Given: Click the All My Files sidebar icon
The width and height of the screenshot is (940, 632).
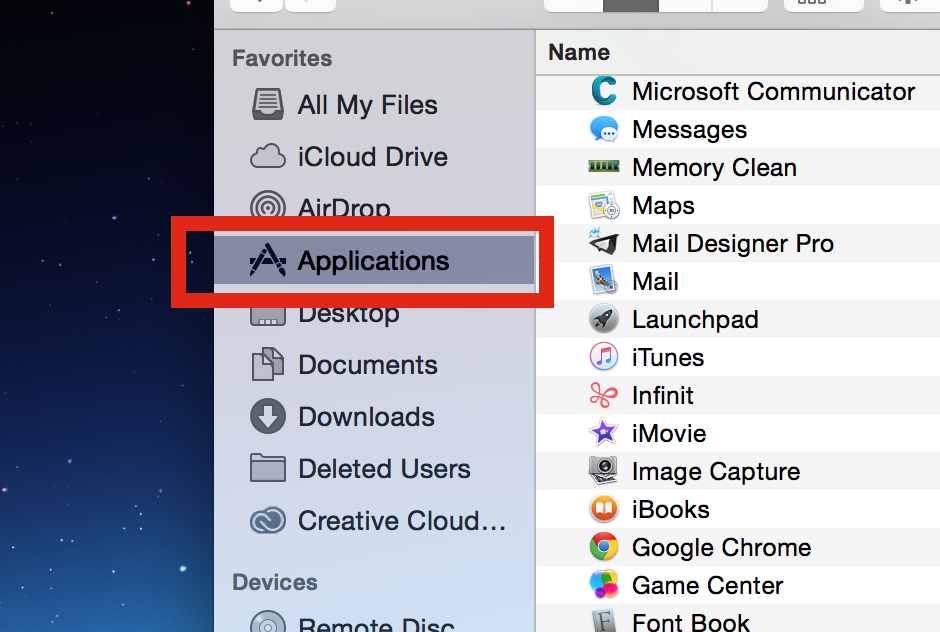Looking at the screenshot, I should click(267, 104).
